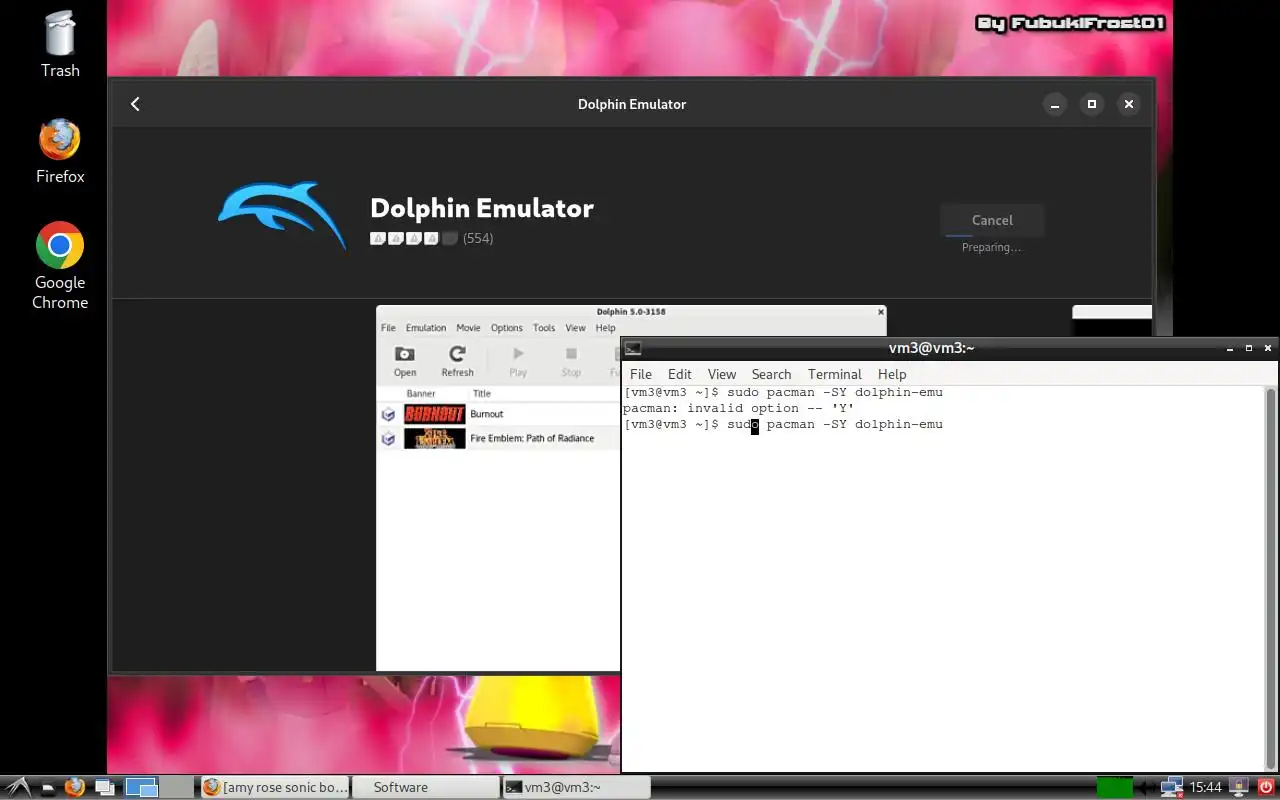Click the File menu in the Dolphin screenshot
The height and width of the screenshot is (800, 1280).
(388, 328)
